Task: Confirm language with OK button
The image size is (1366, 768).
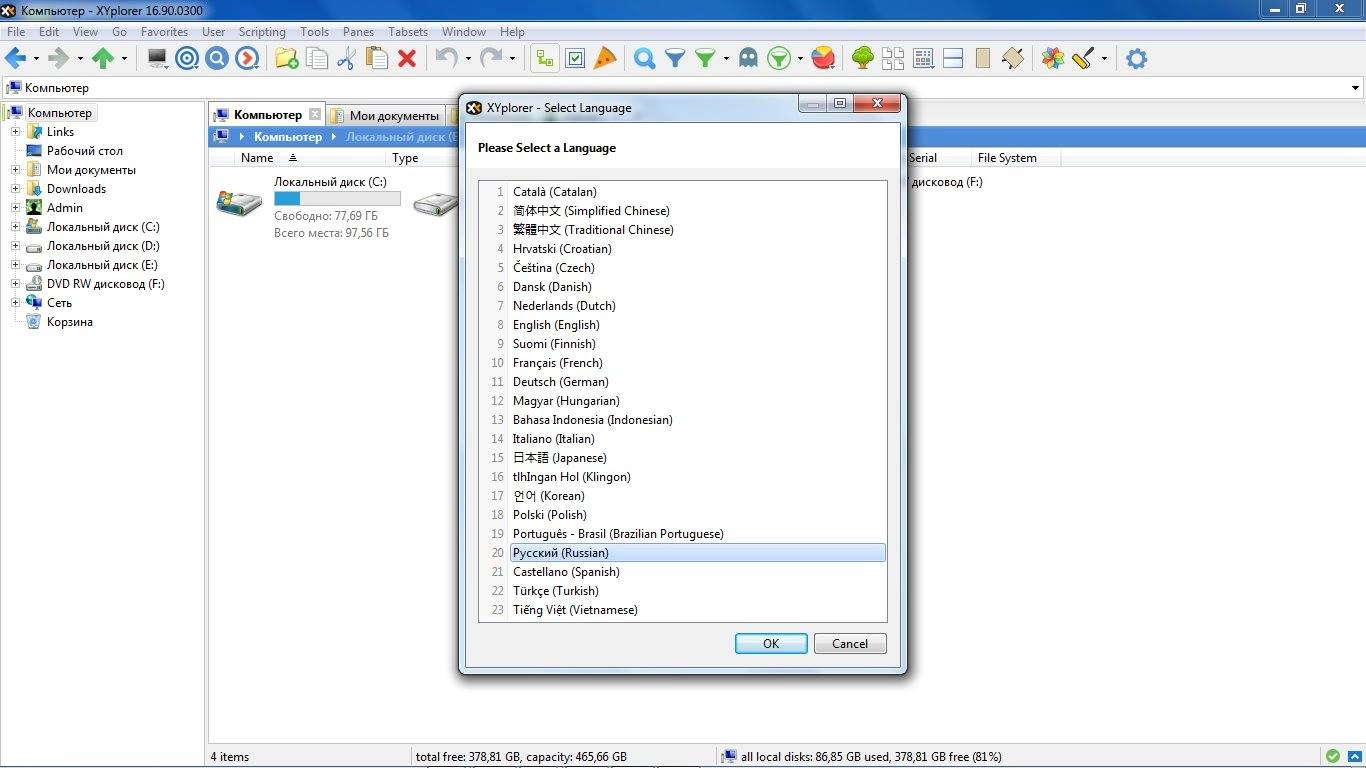Action: [771, 644]
